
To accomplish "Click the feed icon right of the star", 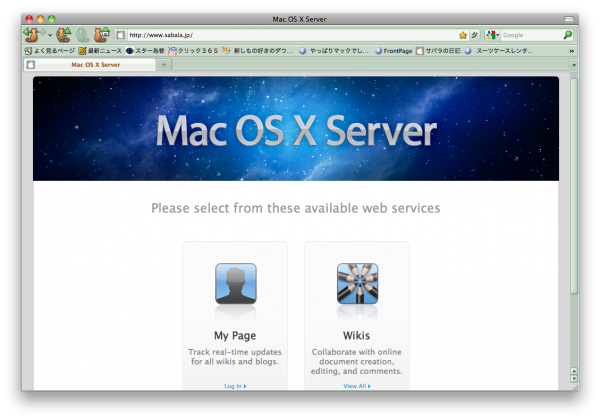I will click(x=474, y=35).
